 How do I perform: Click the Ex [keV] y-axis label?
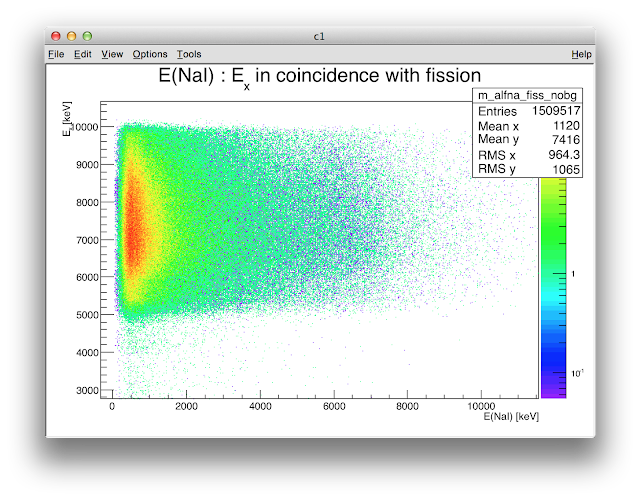tap(67, 119)
